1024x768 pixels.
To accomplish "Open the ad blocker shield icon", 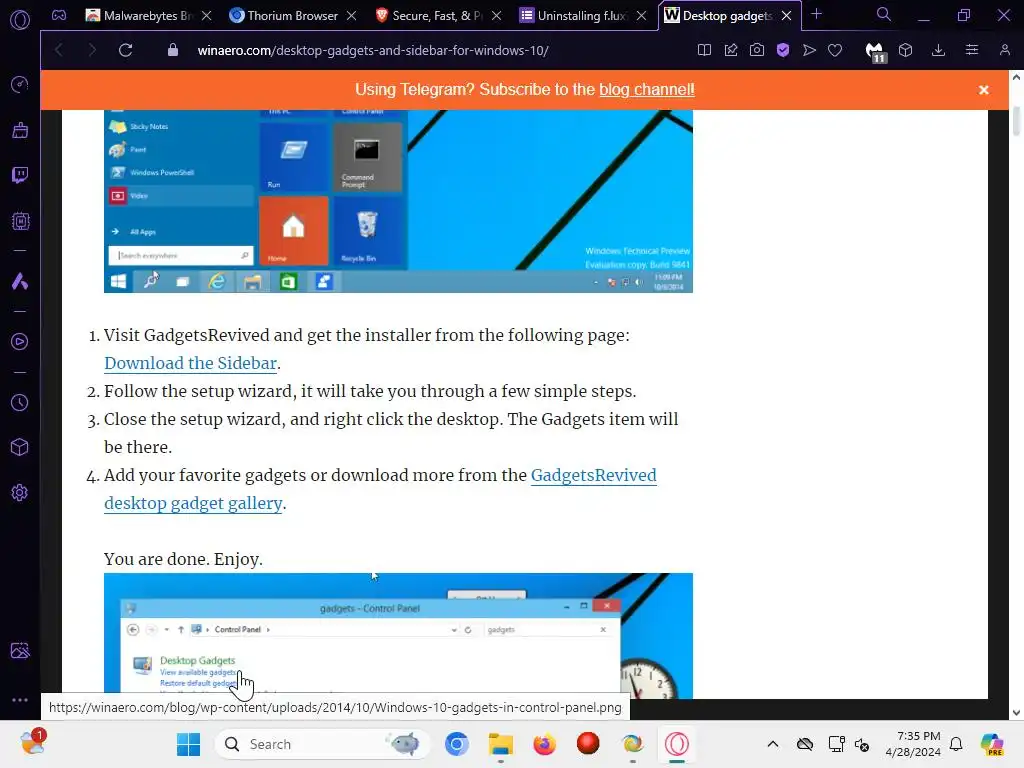I will point(783,50).
